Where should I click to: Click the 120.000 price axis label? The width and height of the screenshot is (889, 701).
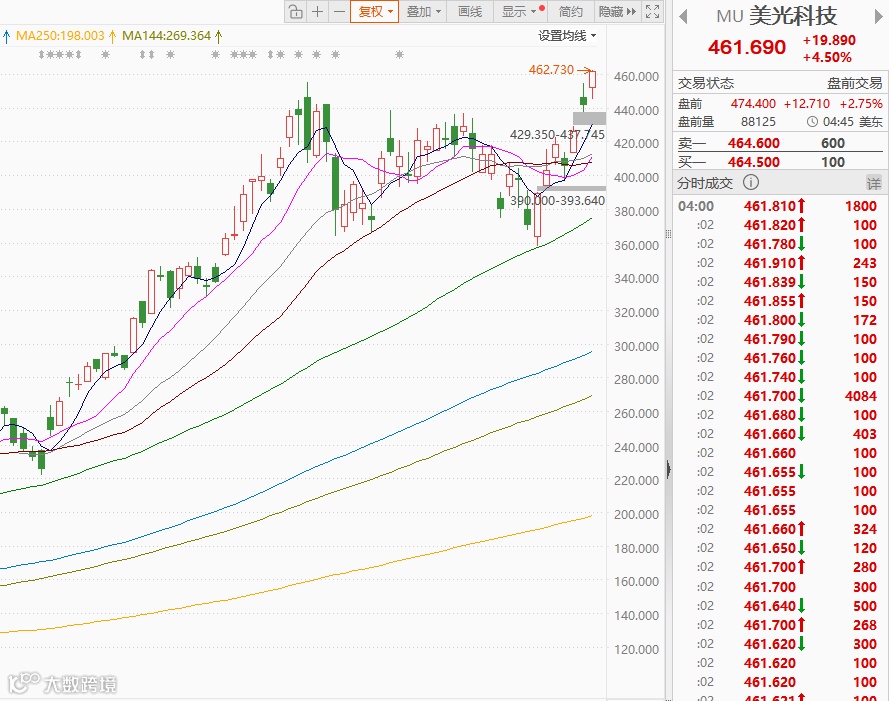[x=636, y=649]
